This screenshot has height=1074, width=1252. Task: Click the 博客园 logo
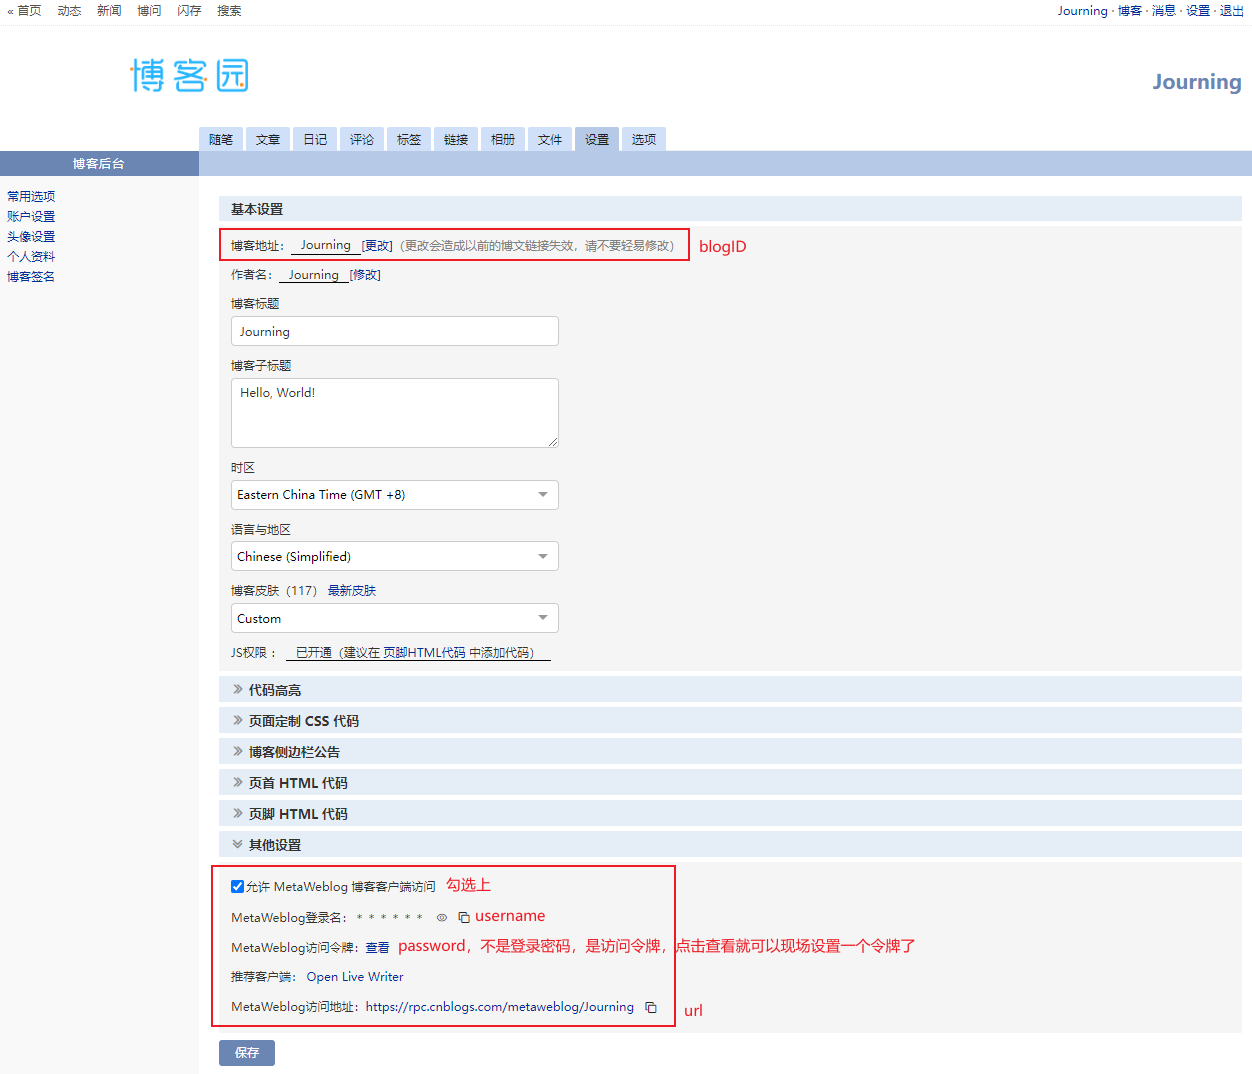[189, 76]
